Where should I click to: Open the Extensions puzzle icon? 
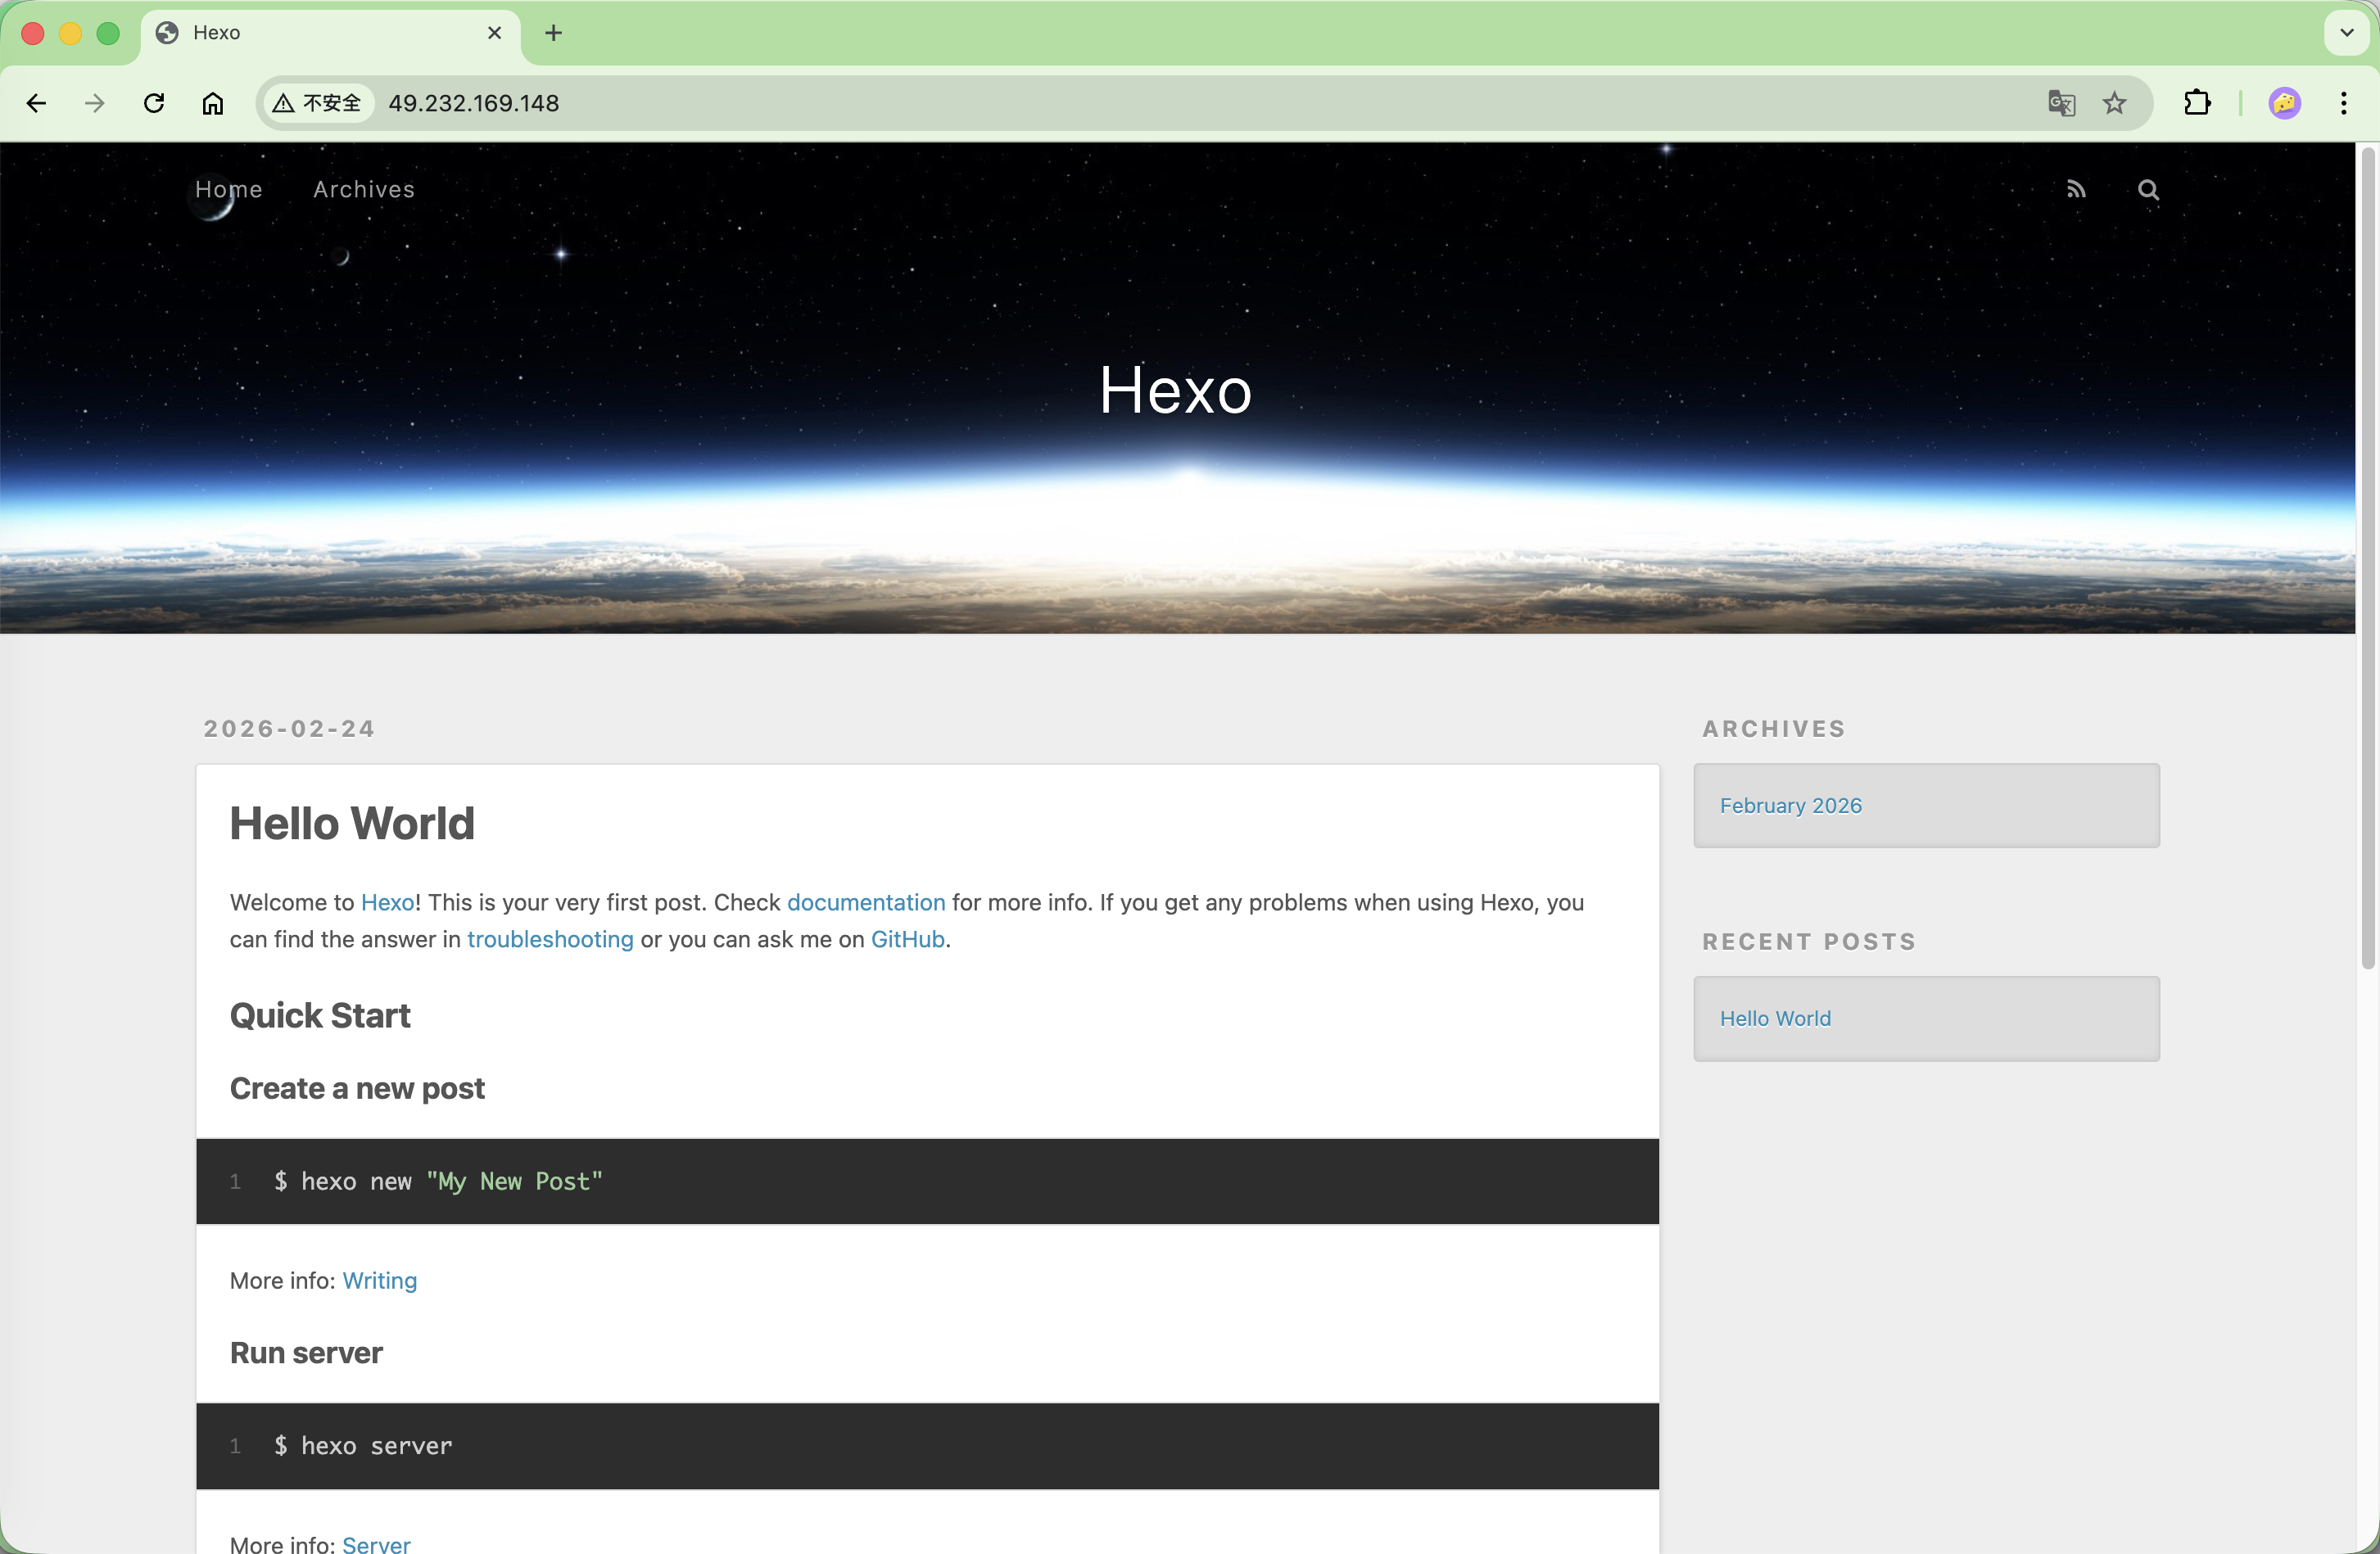coord(2197,103)
